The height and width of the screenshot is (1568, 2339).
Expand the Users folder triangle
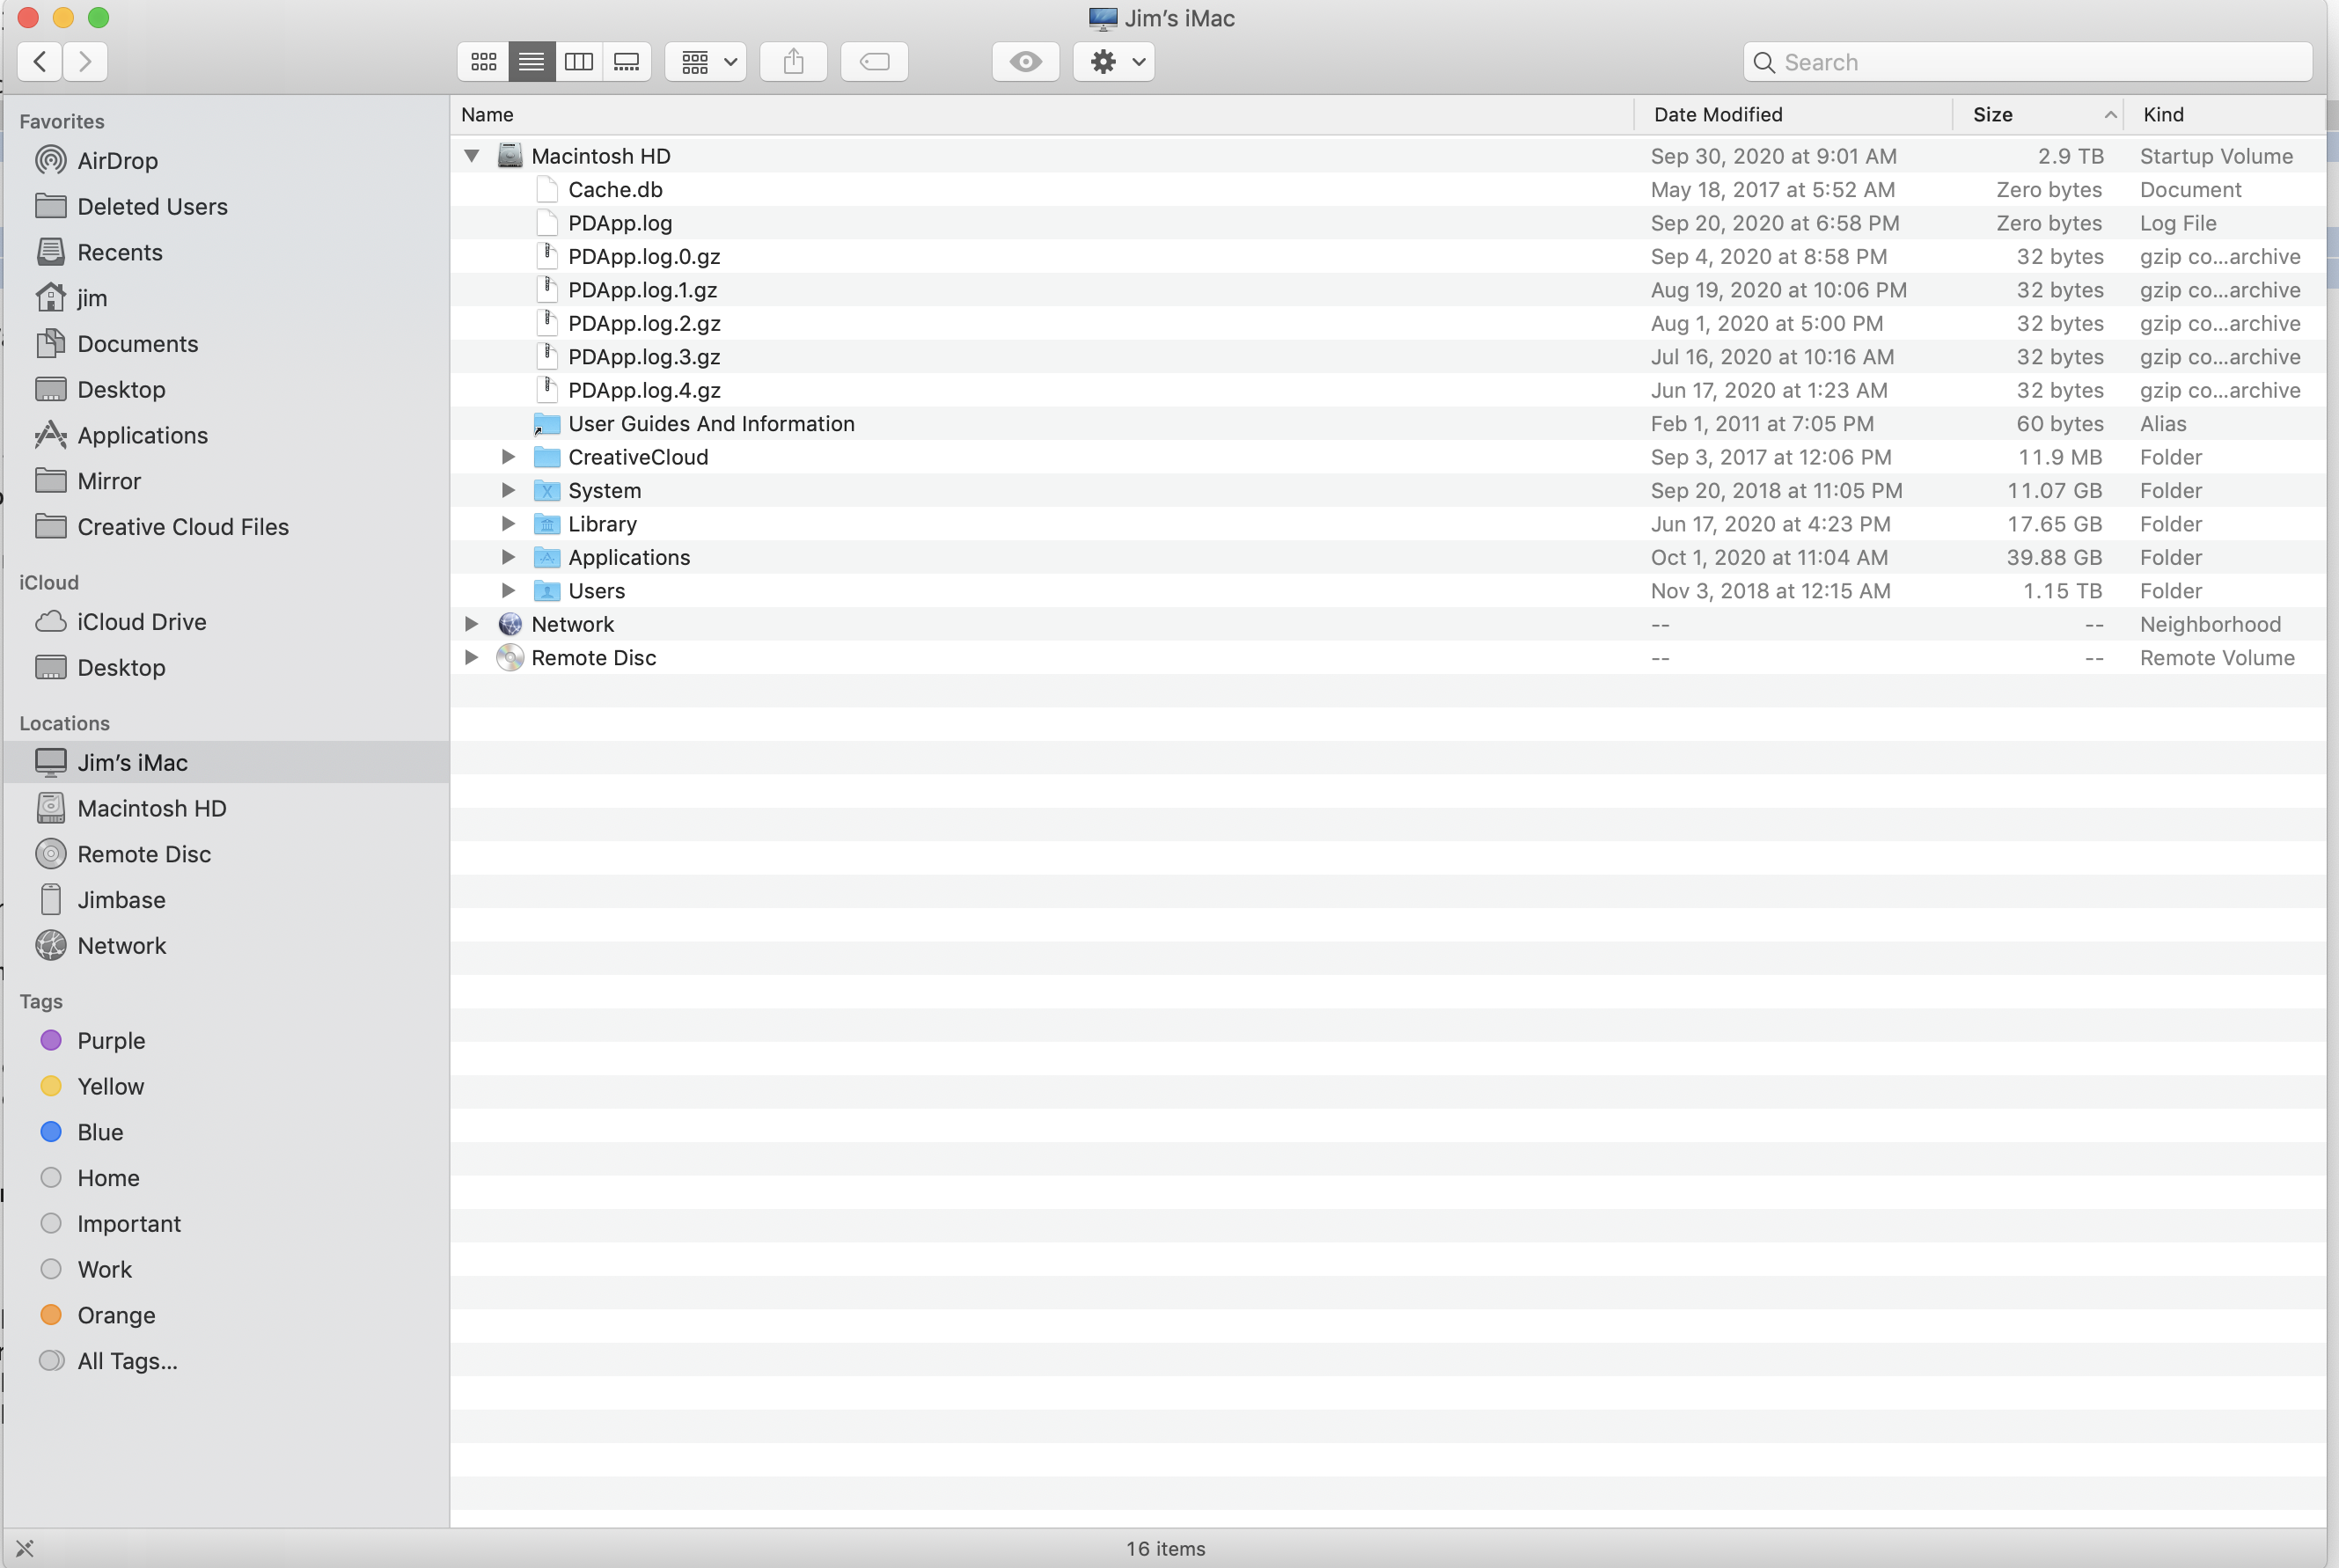click(508, 591)
